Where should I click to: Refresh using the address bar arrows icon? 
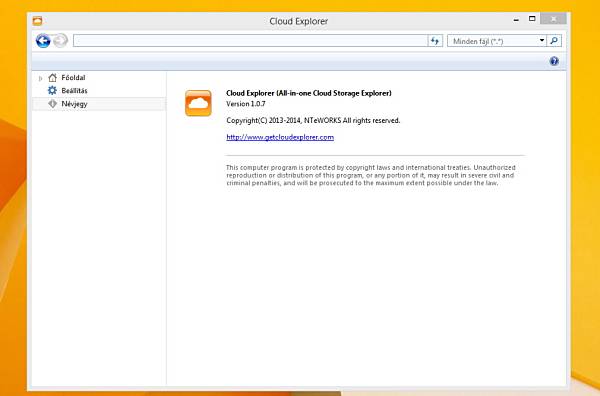(x=435, y=41)
